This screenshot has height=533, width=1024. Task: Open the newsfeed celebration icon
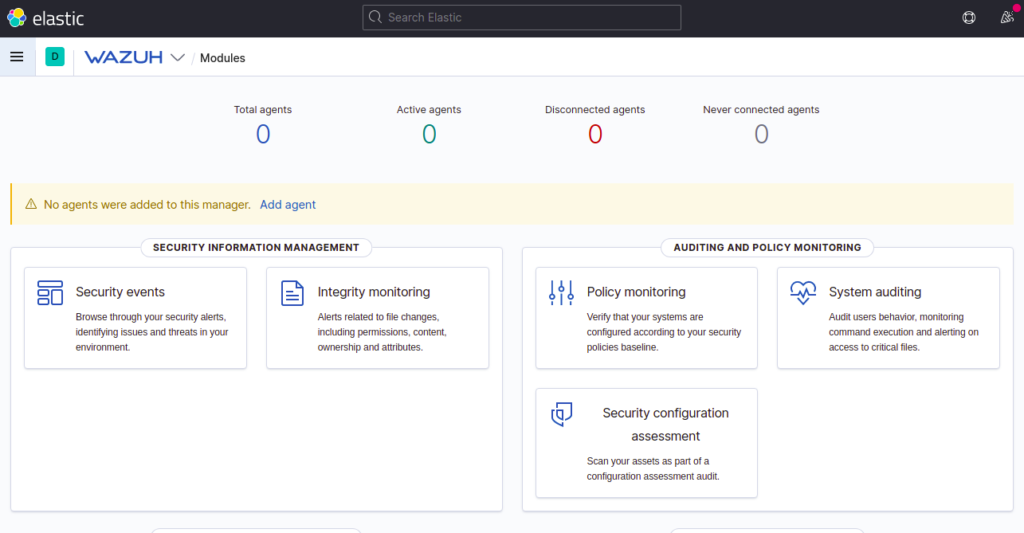pyautogui.click(x=1008, y=17)
